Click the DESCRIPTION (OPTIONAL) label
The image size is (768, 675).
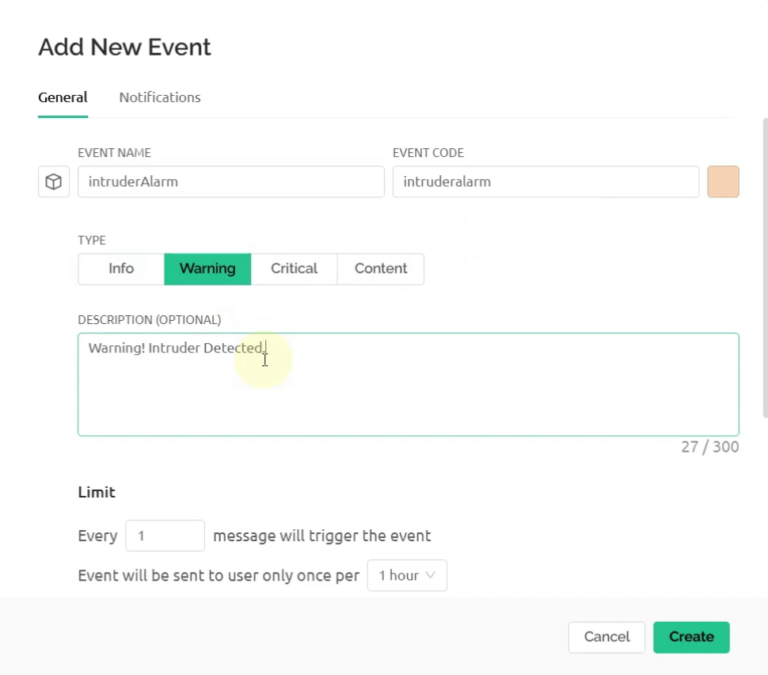coord(149,320)
